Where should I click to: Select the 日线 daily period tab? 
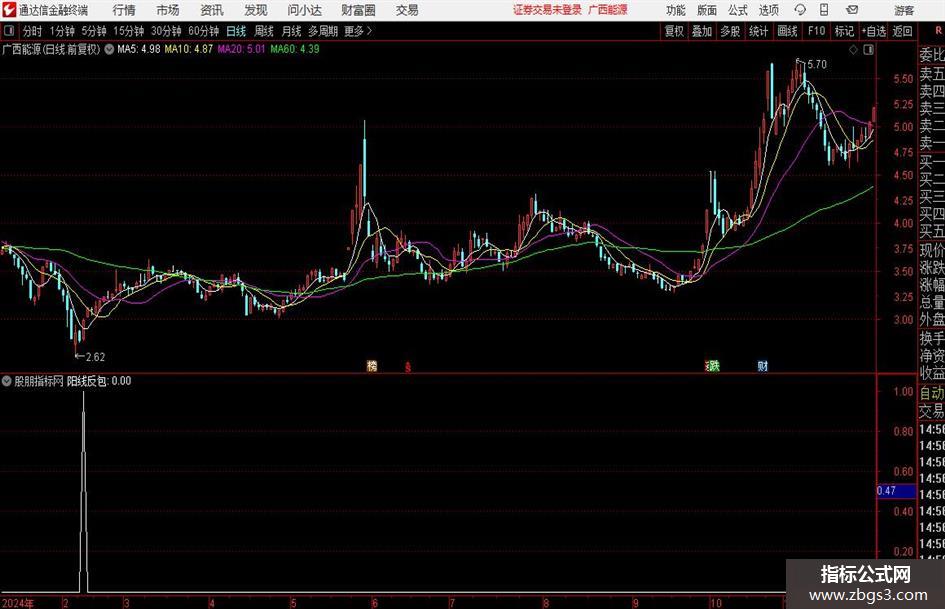(236, 31)
